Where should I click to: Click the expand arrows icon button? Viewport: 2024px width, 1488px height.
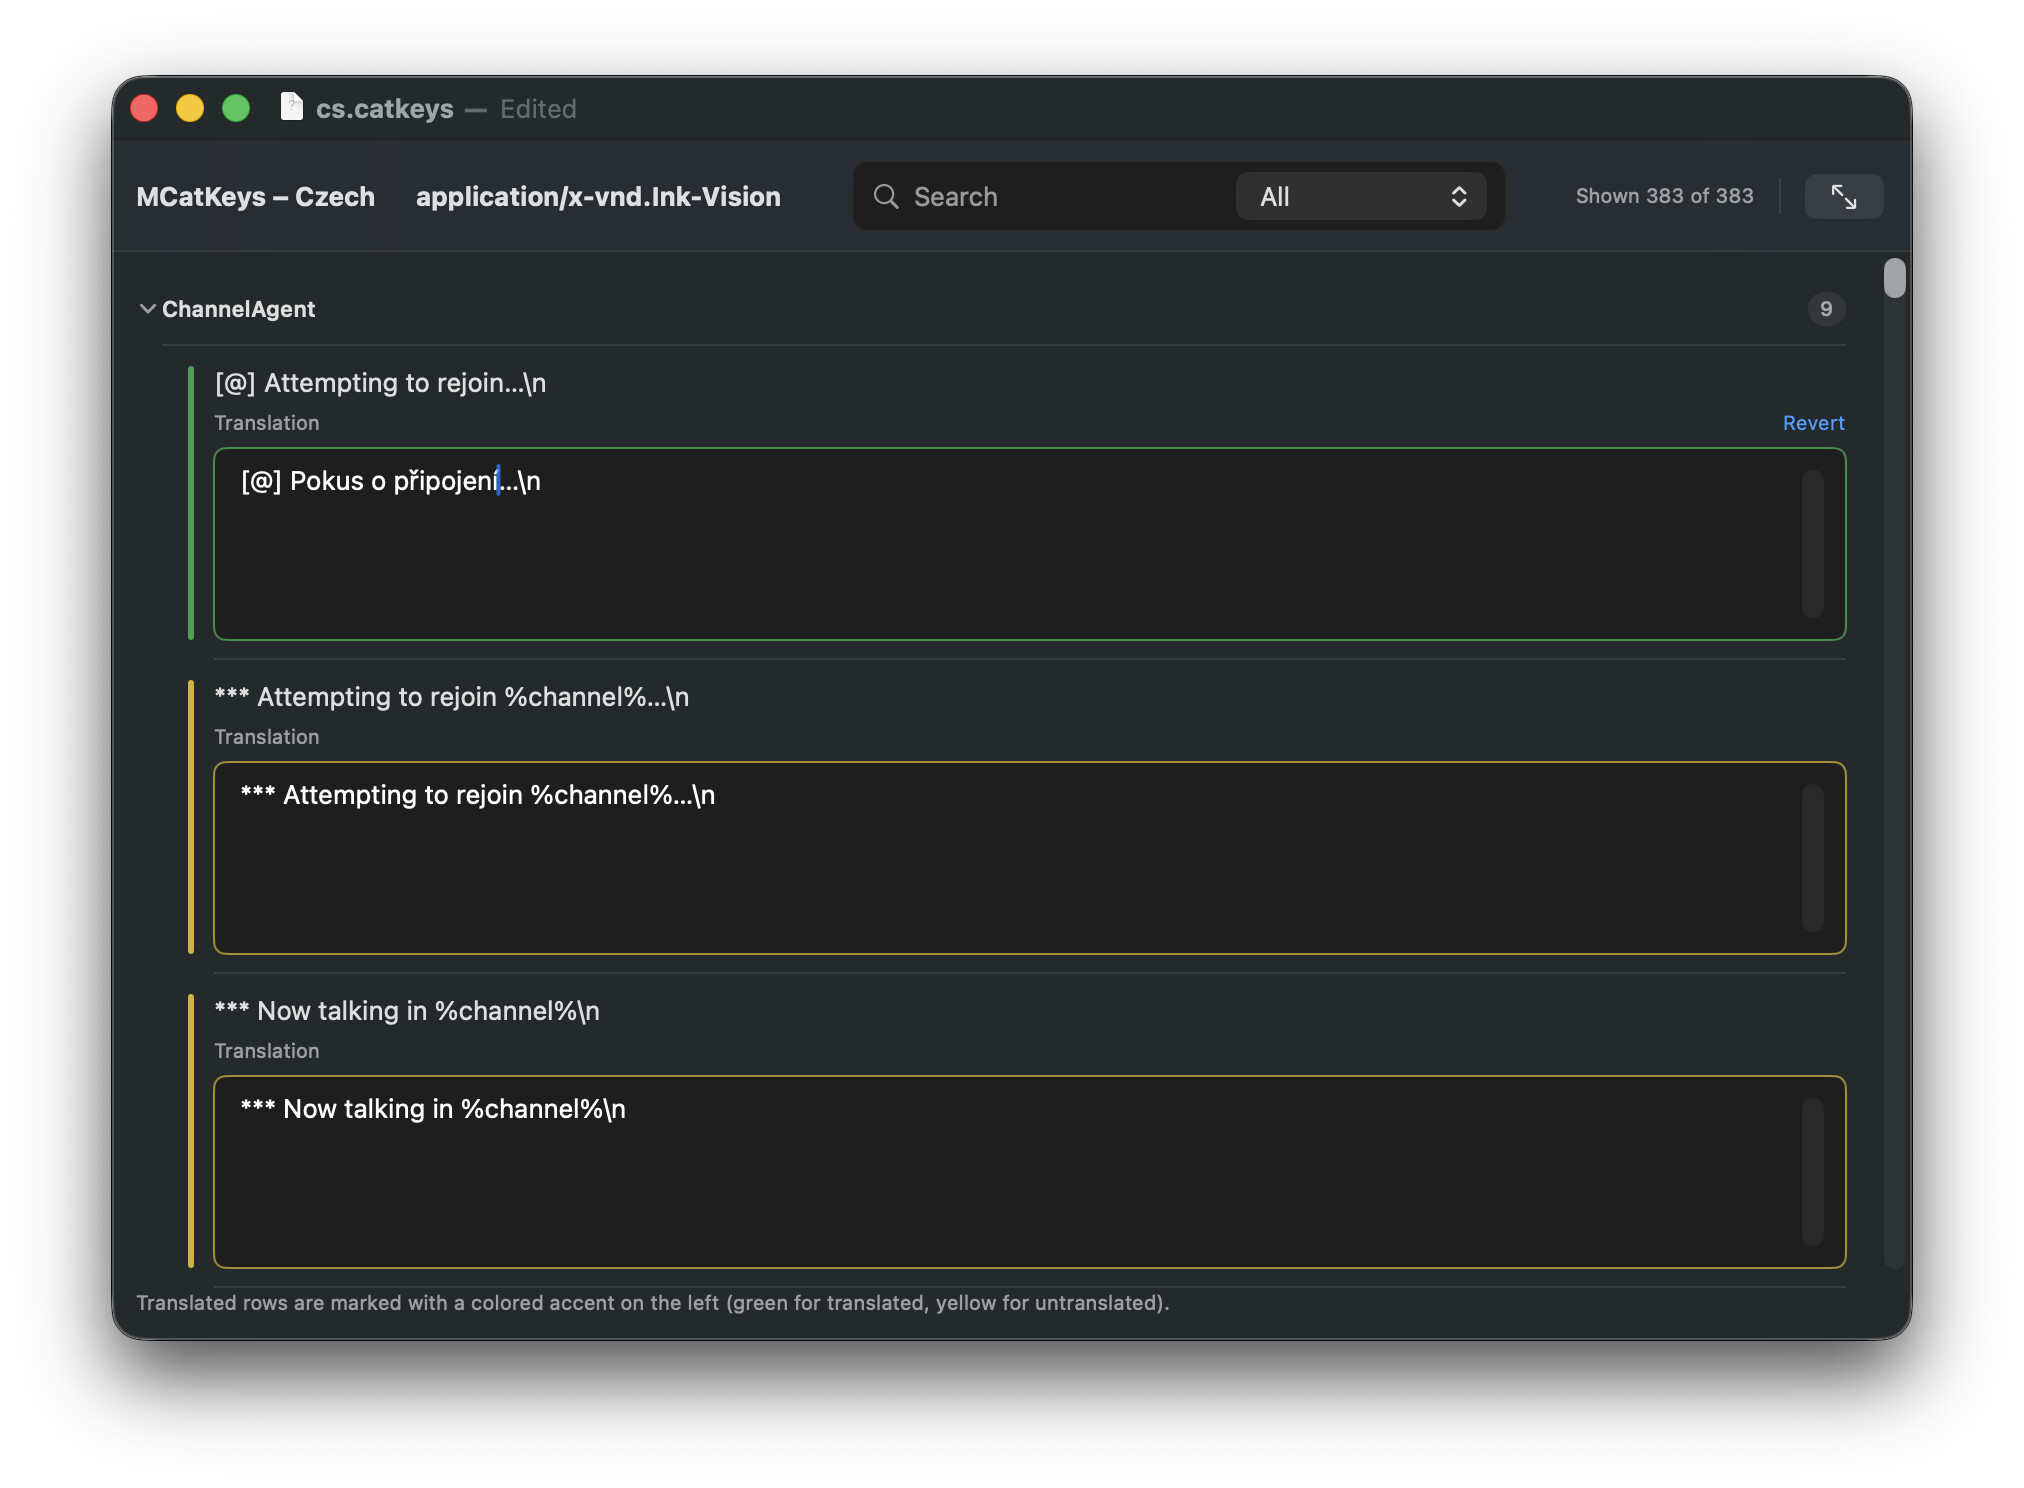(1843, 197)
